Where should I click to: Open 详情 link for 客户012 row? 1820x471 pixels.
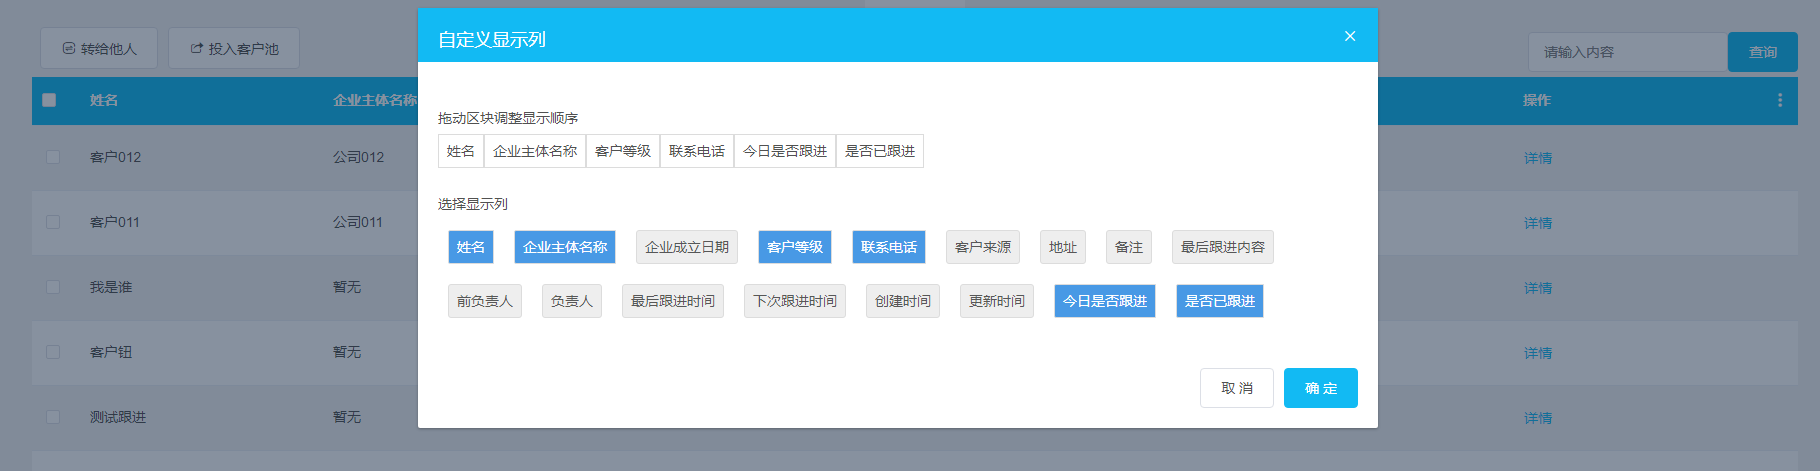pyautogui.click(x=1537, y=158)
